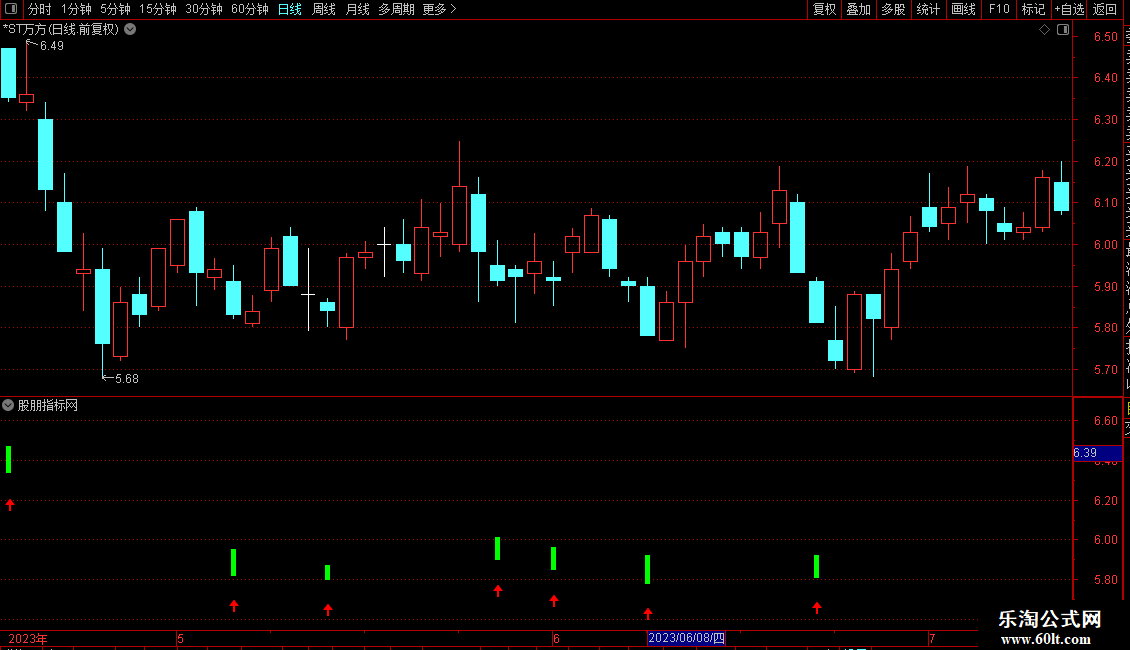Viewport: 1130px width, 650px height.
Task: Open F10 company info
Action: coord(998,9)
